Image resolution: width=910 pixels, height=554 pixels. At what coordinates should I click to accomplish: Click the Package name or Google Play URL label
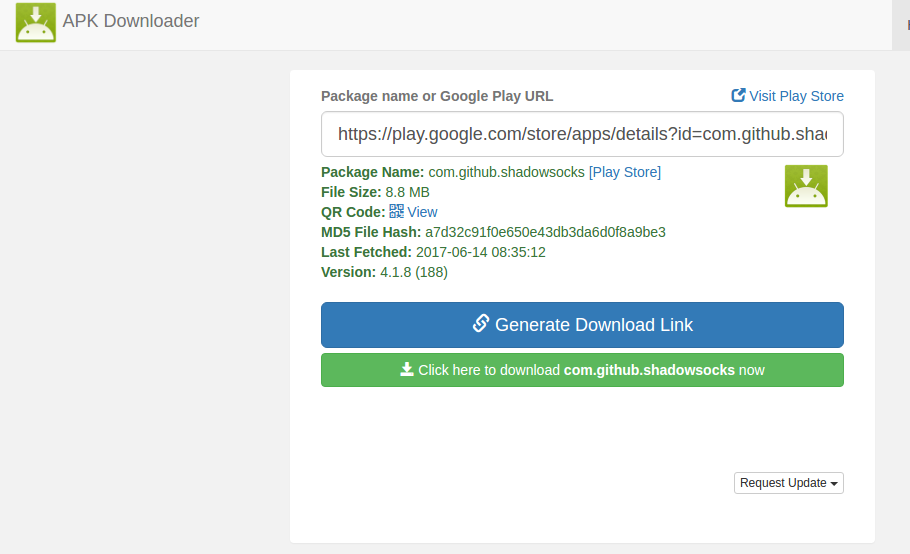(x=437, y=96)
